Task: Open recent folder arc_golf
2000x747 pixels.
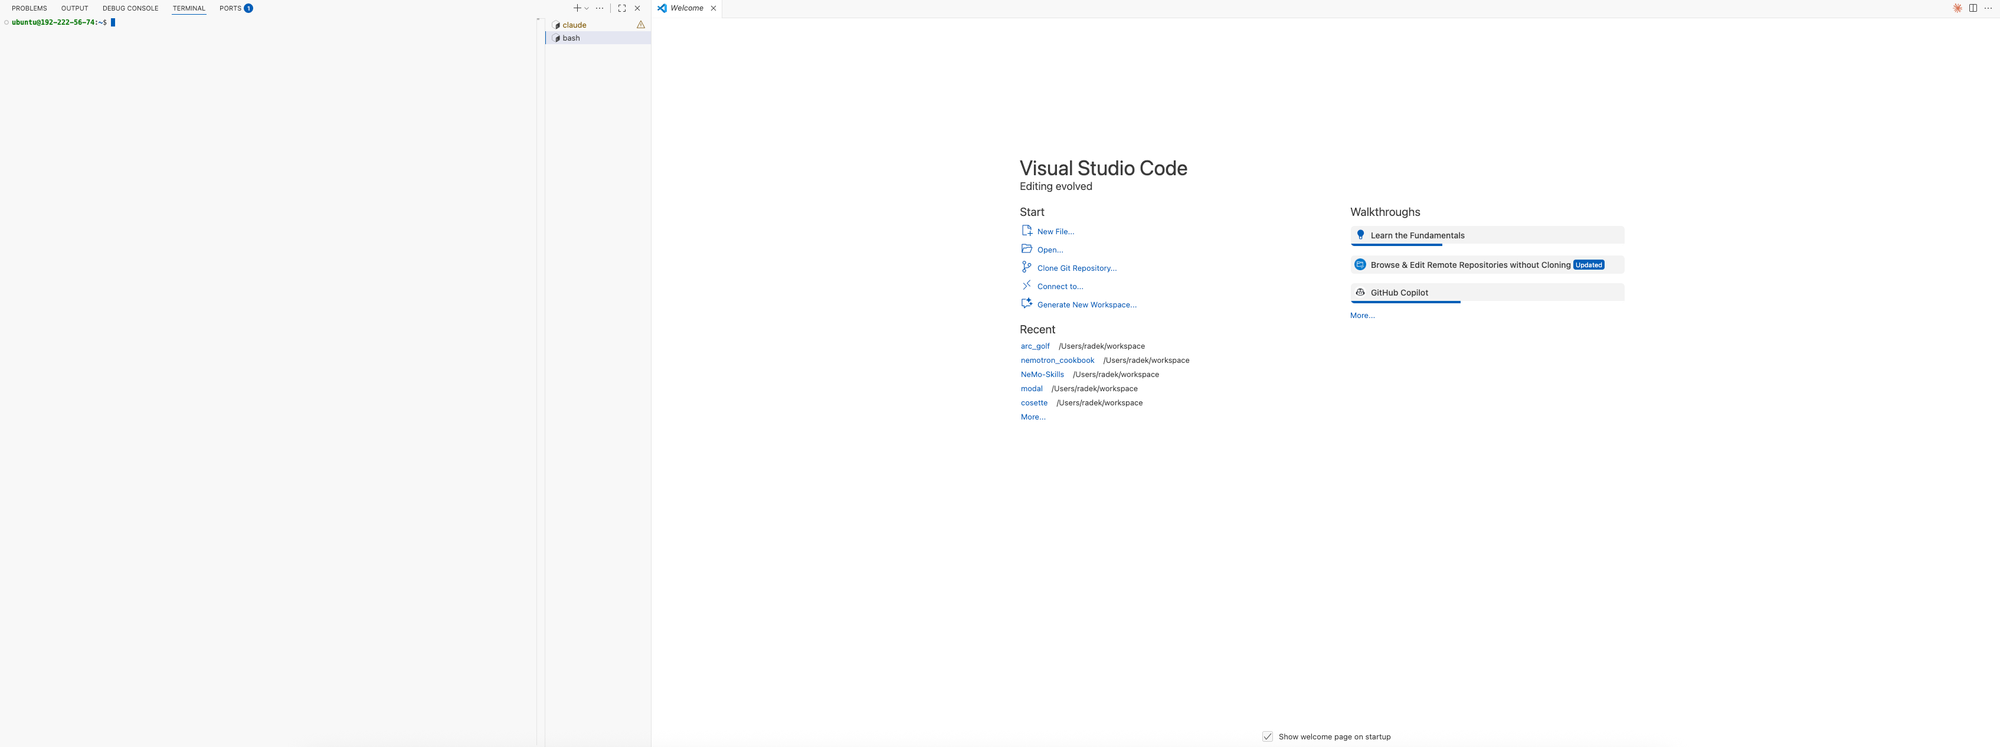Action: 1035,346
